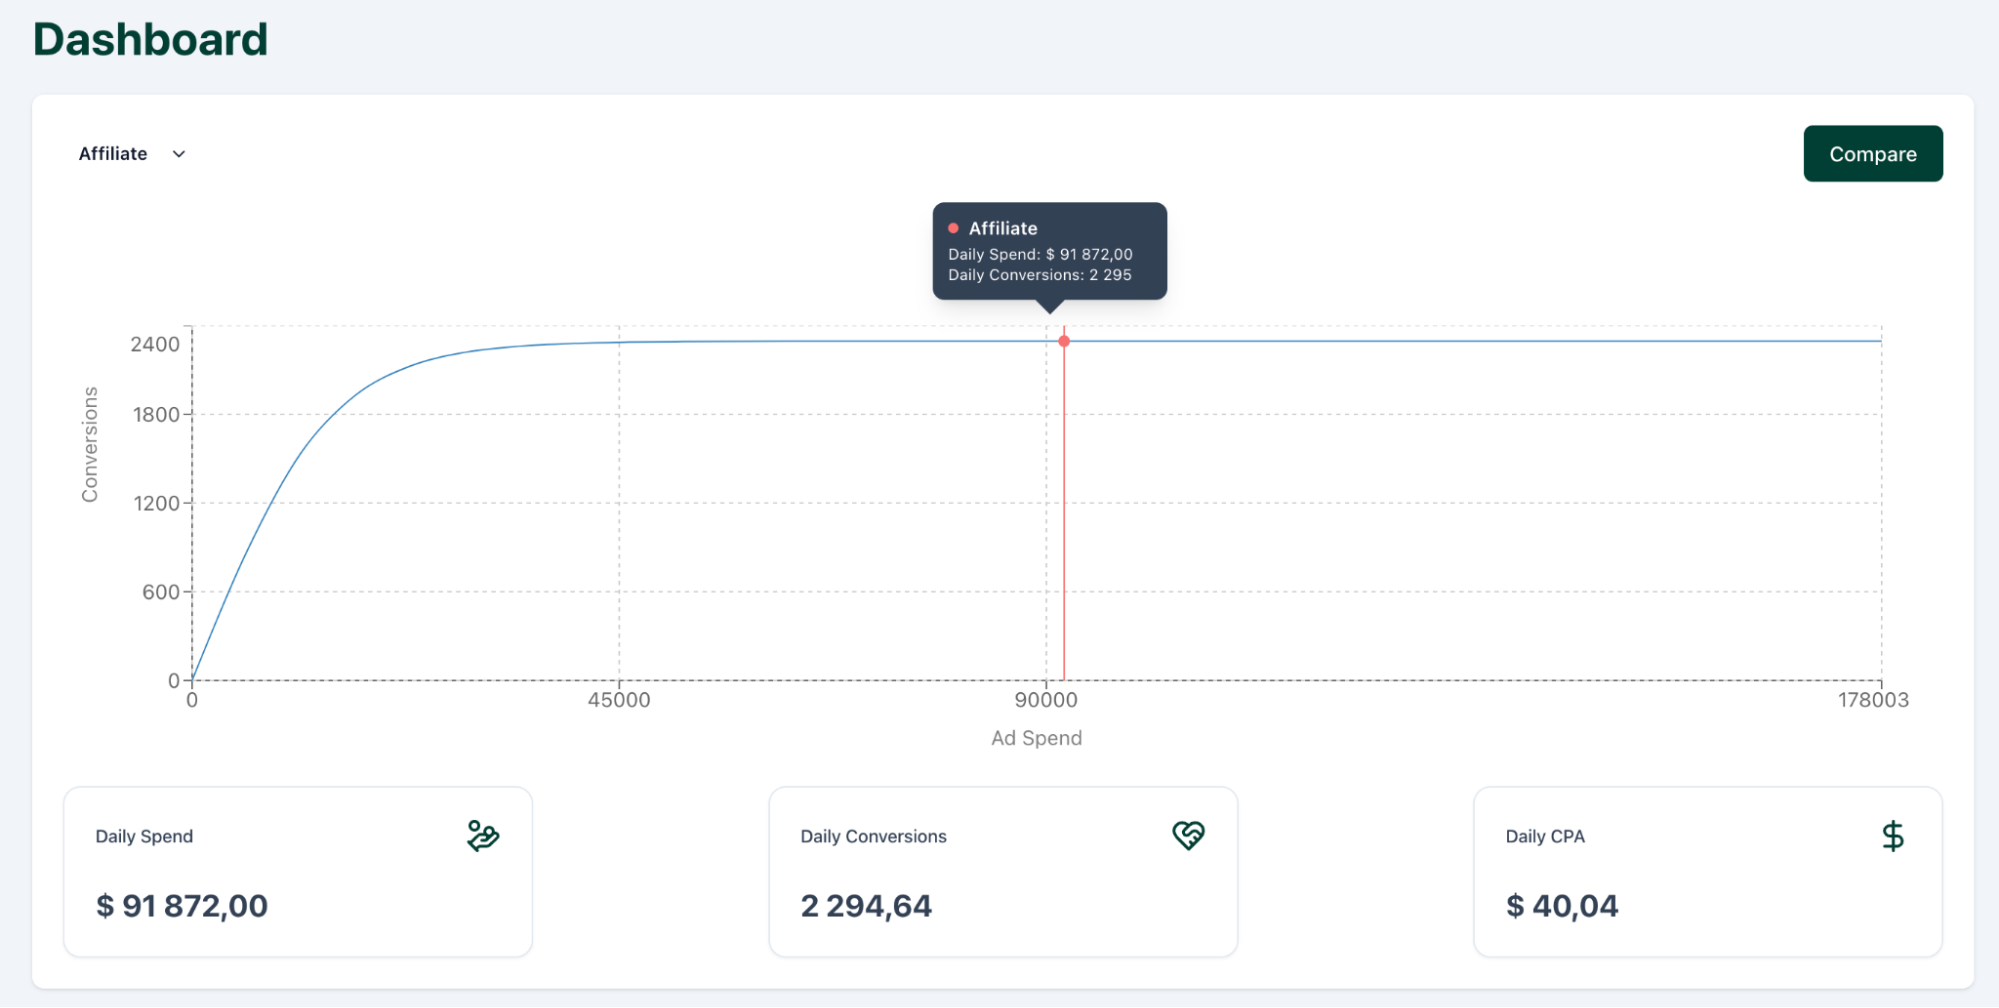Viewport: 1999px width, 1008px height.
Task: Click the 178003 label on the x-axis
Action: coord(1872,700)
